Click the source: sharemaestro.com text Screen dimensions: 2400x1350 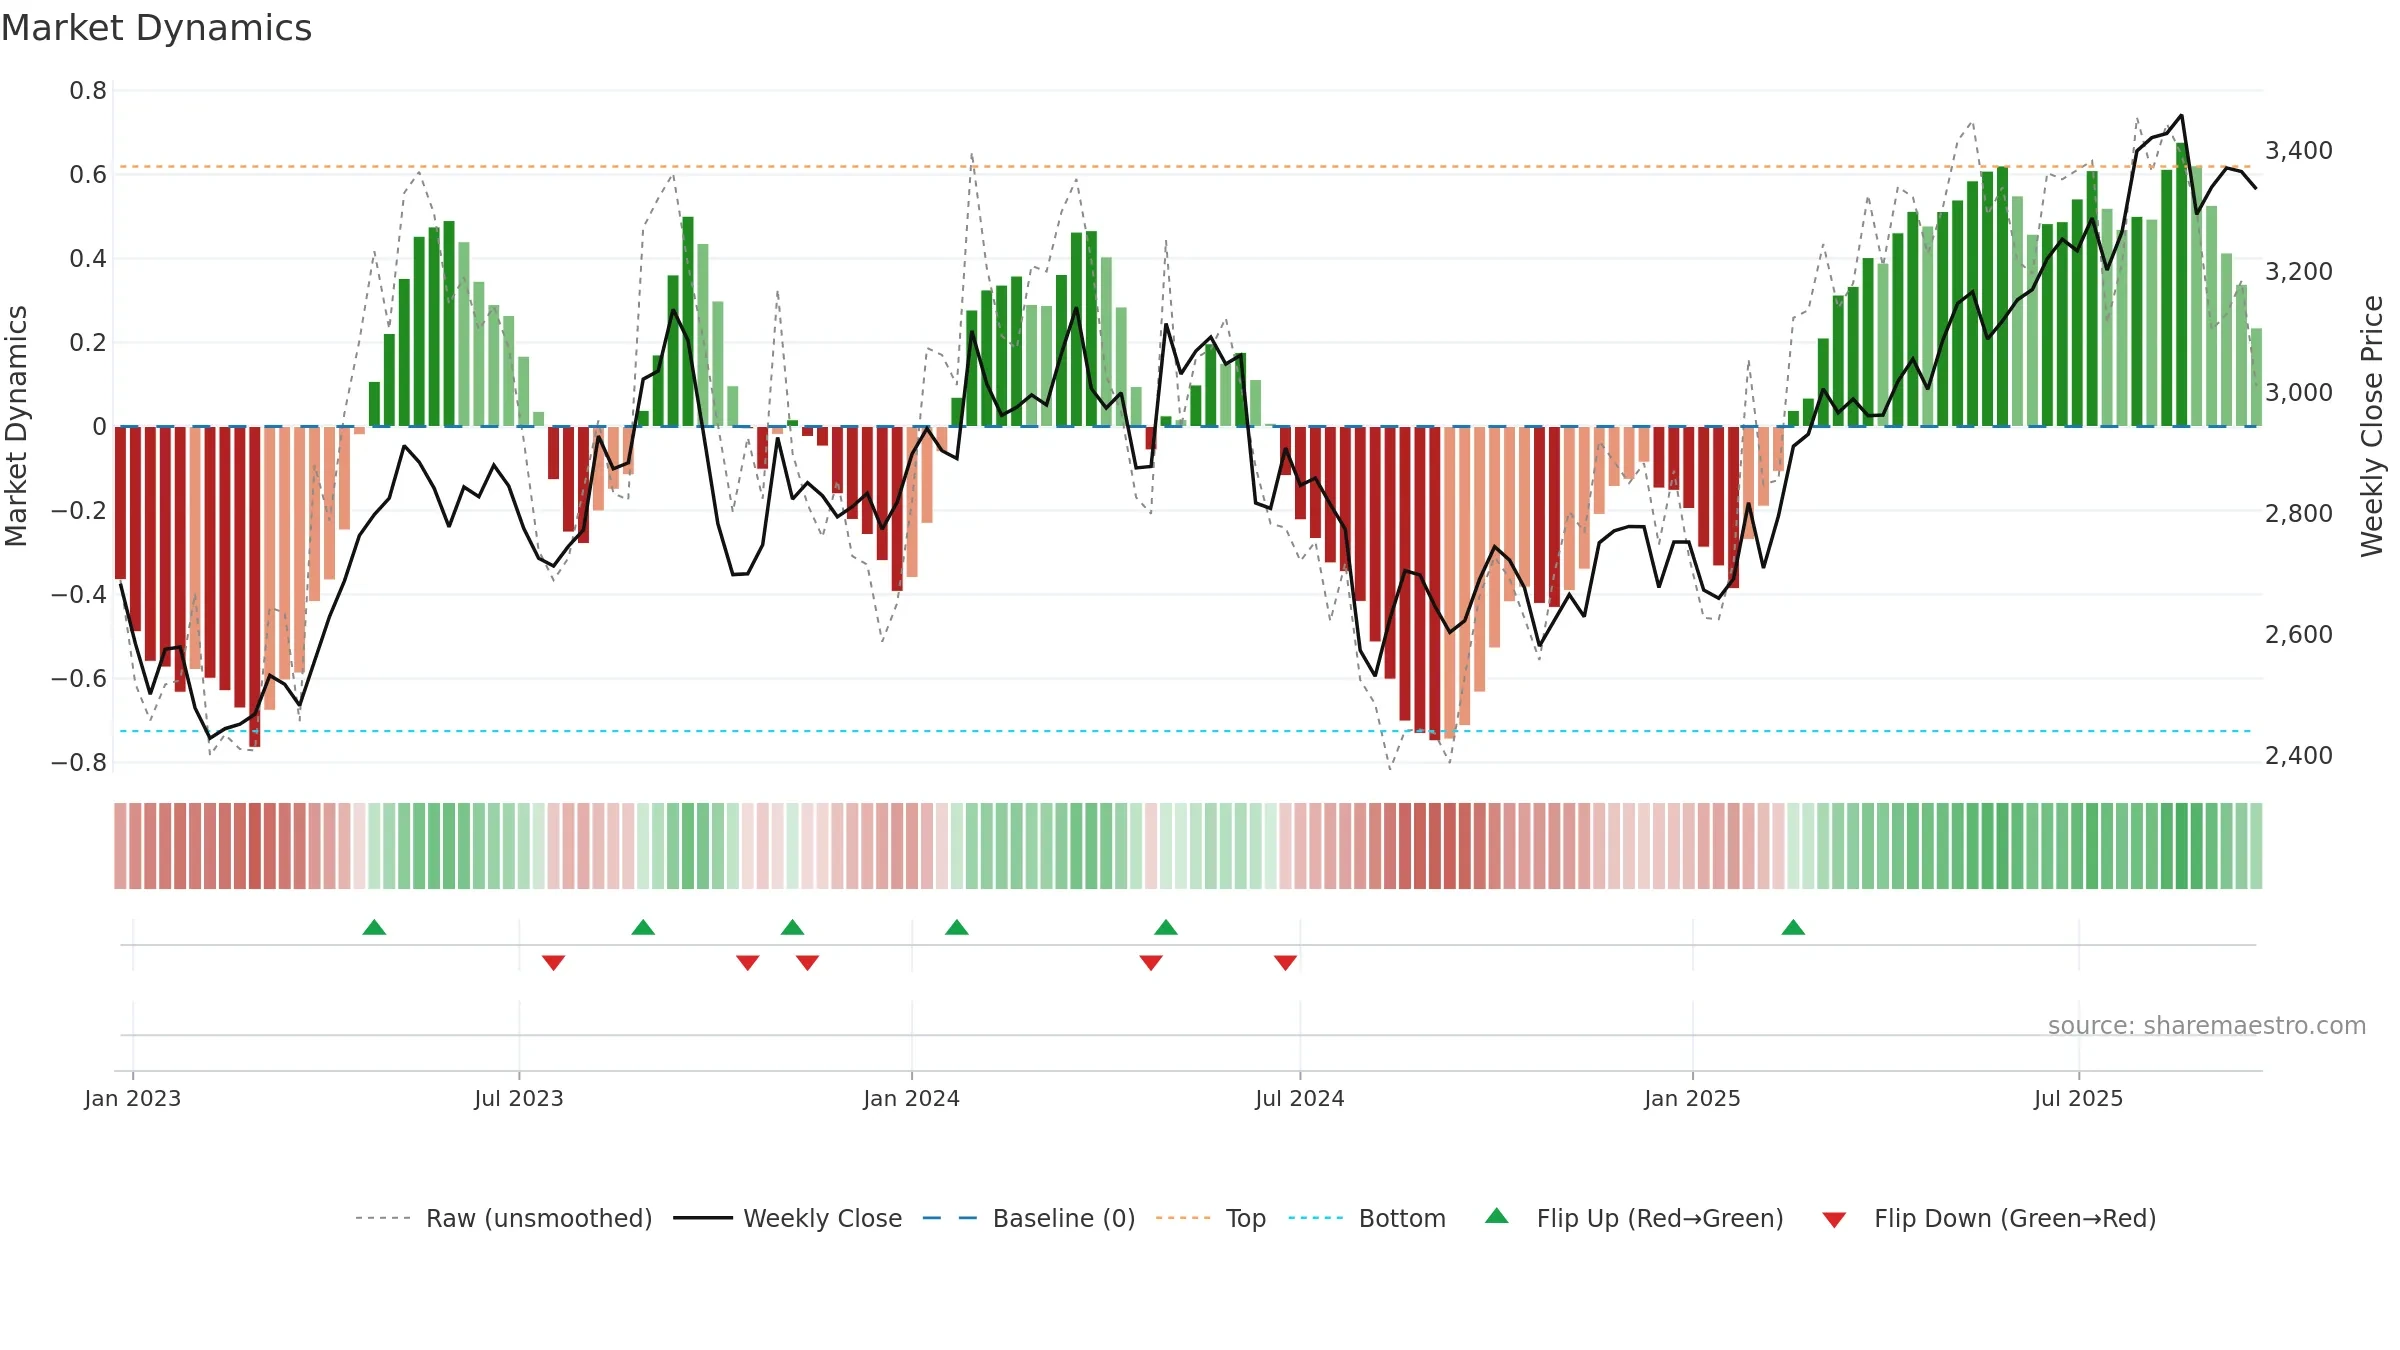pos(2207,1025)
